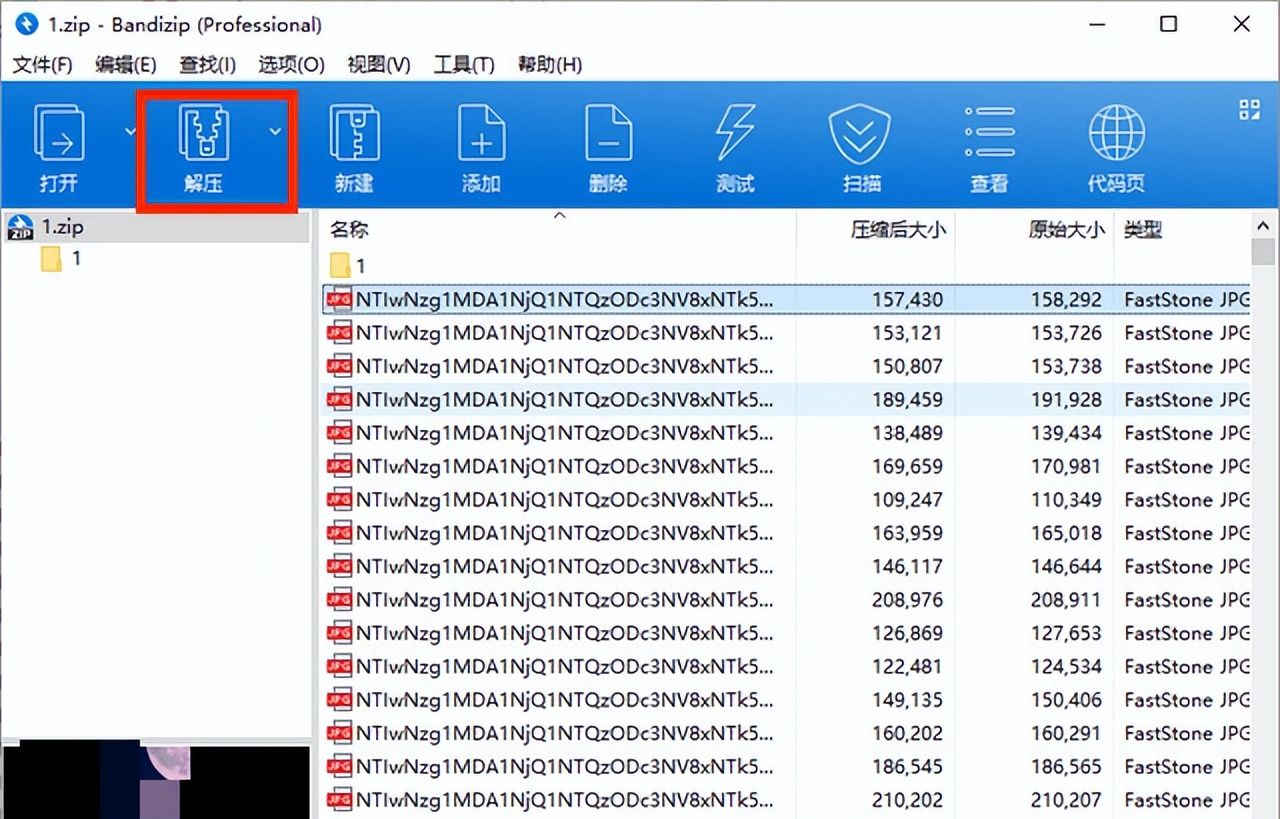Open the Help (帮助) menu
Viewport: 1280px width, 819px height.
click(x=549, y=65)
